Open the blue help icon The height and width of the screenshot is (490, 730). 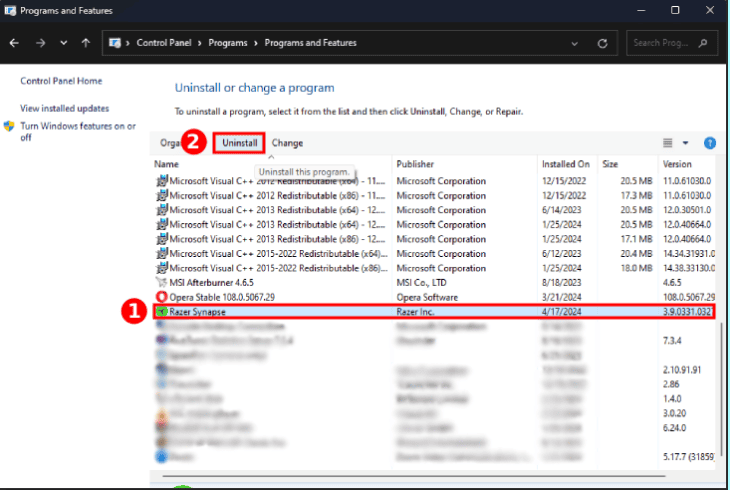(710, 143)
